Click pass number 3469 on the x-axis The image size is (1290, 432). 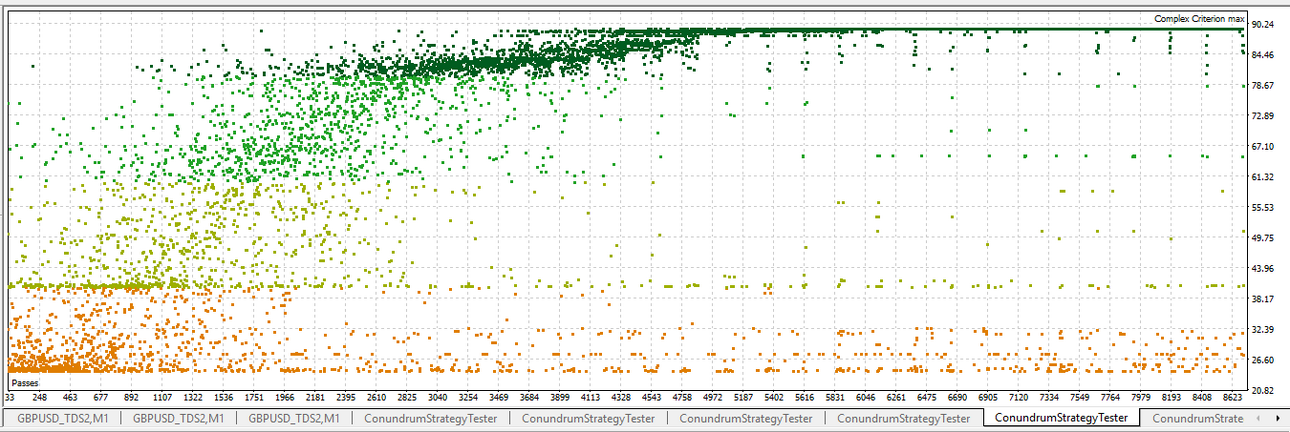tap(501, 398)
